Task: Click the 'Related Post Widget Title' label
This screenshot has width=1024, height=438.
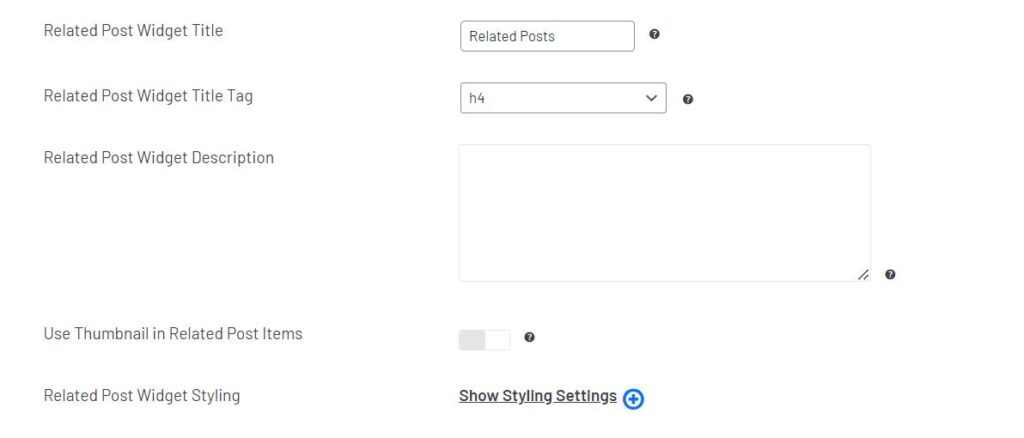Action: click(x=133, y=31)
